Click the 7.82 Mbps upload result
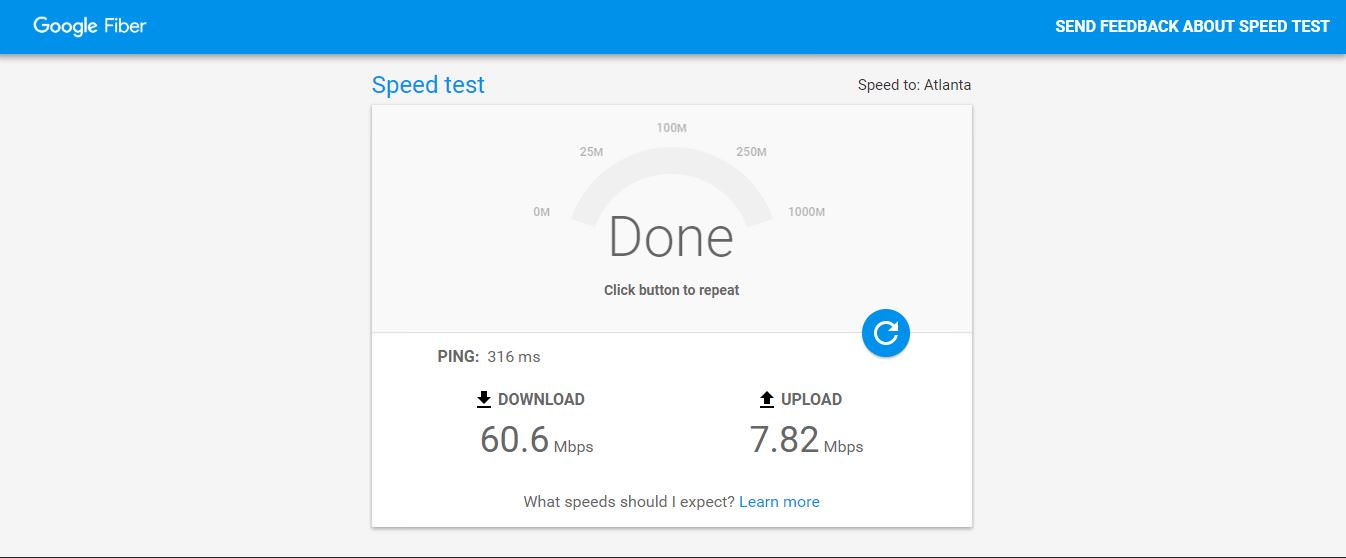Image resolution: width=1346 pixels, height=558 pixels. coord(806,440)
